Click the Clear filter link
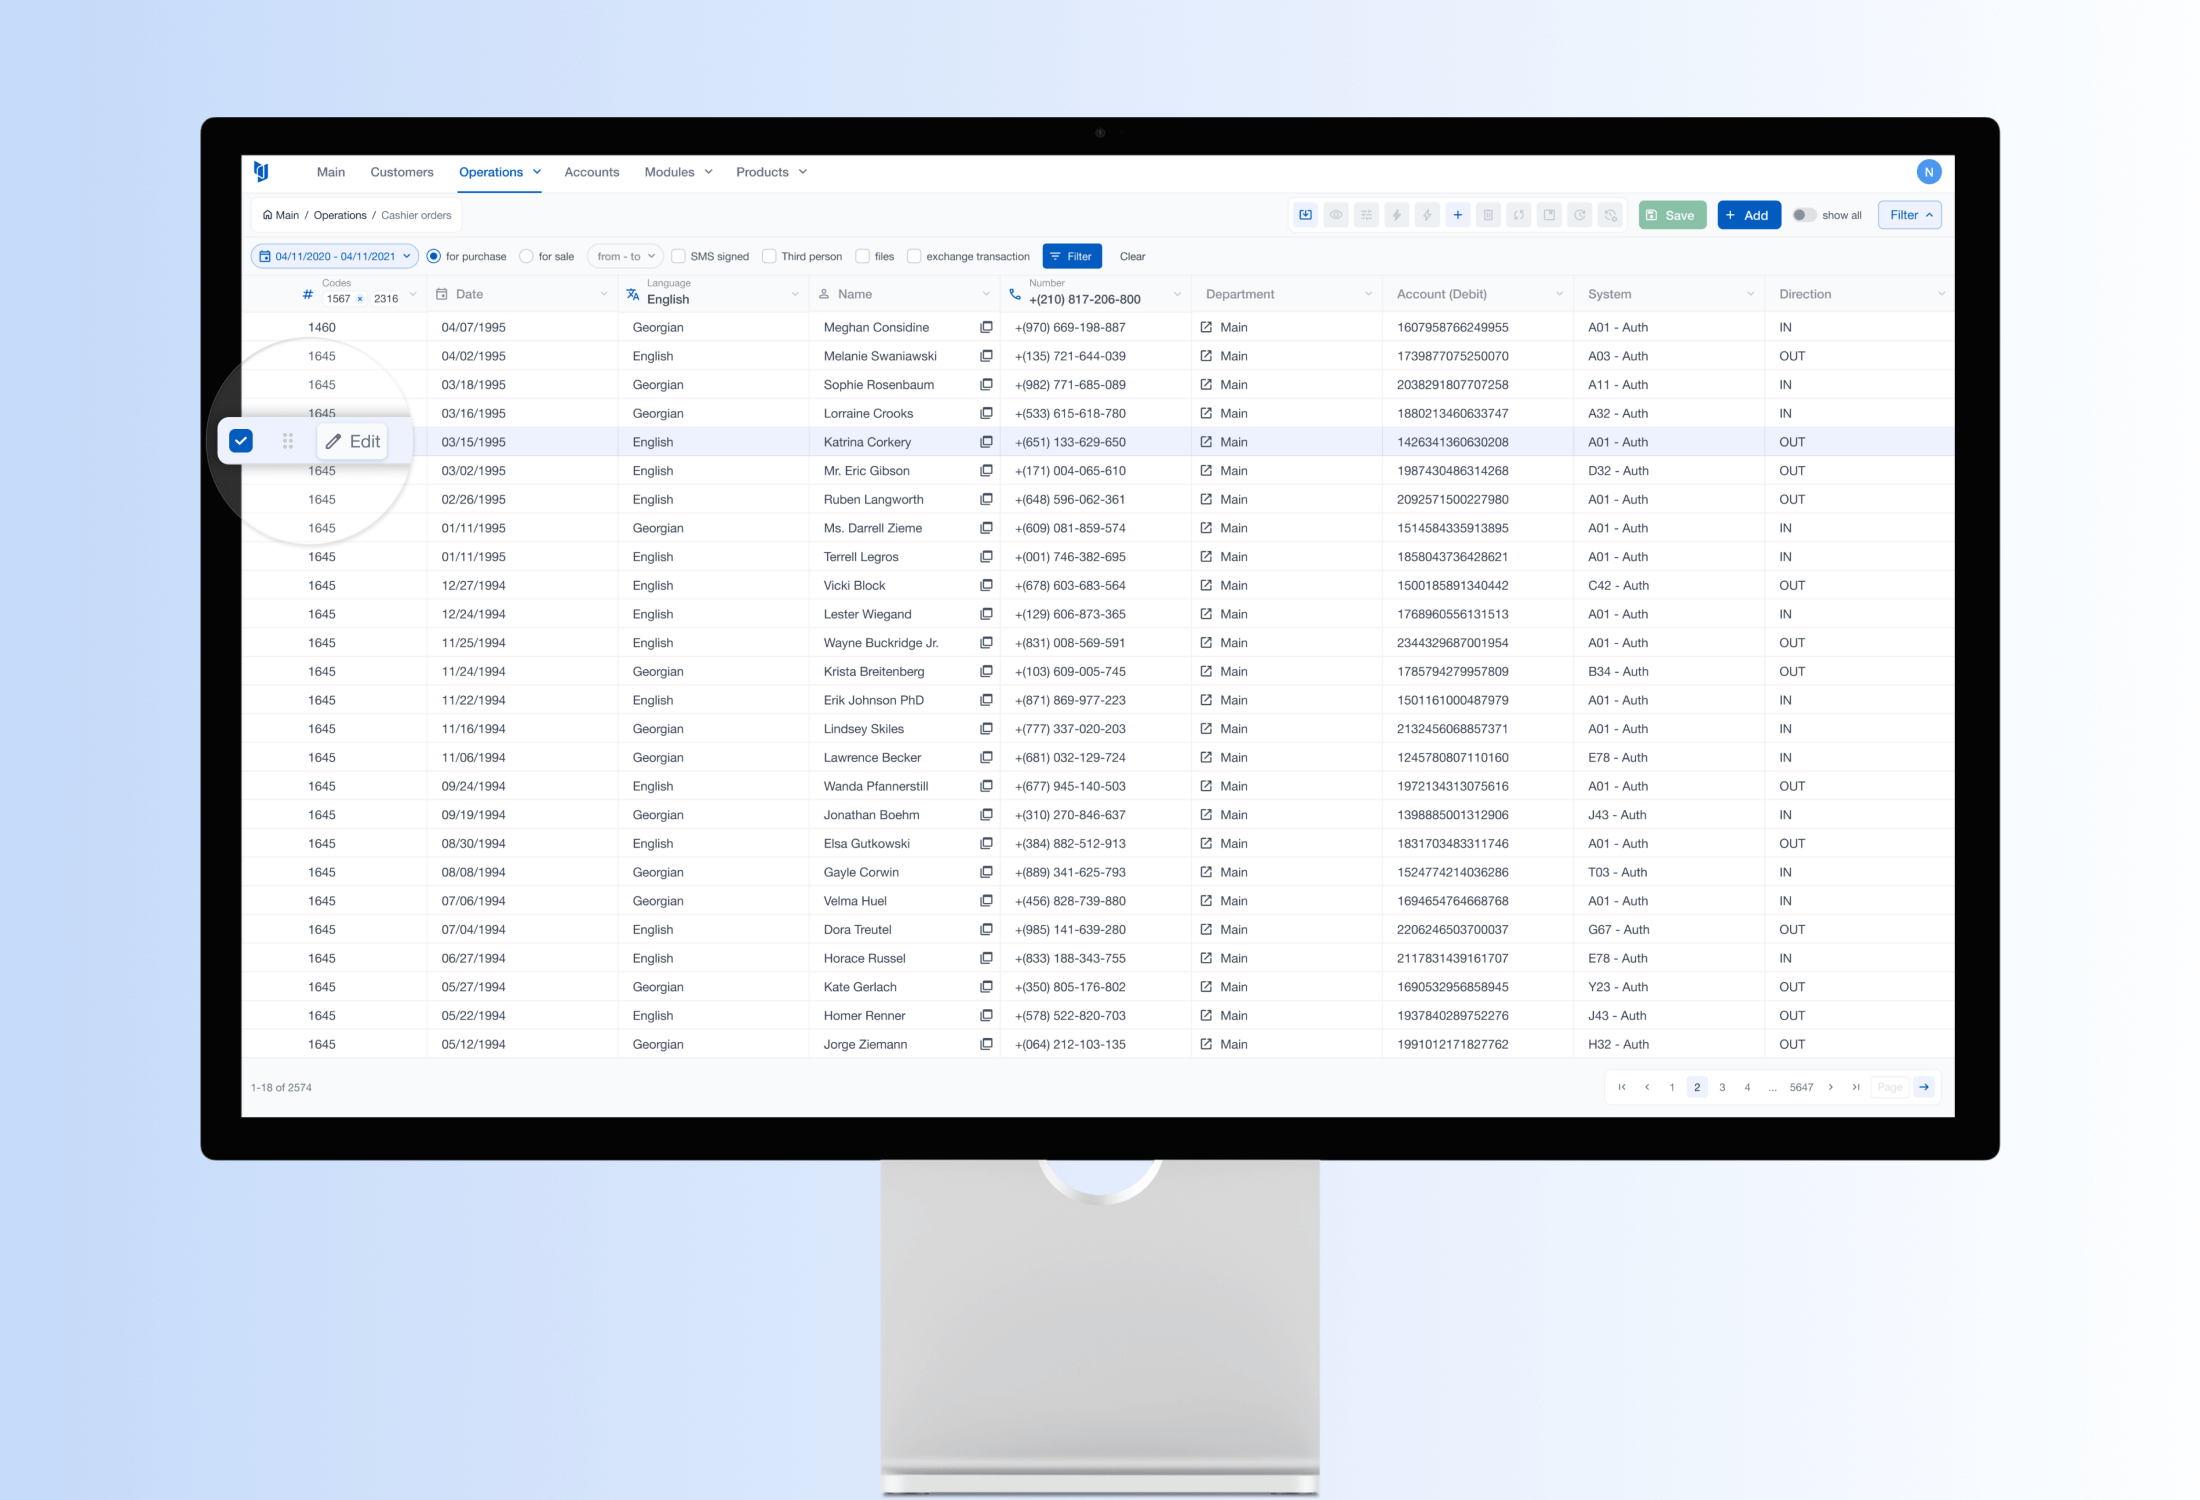Viewport: 2200px width, 1500px height. coord(1132,257)
